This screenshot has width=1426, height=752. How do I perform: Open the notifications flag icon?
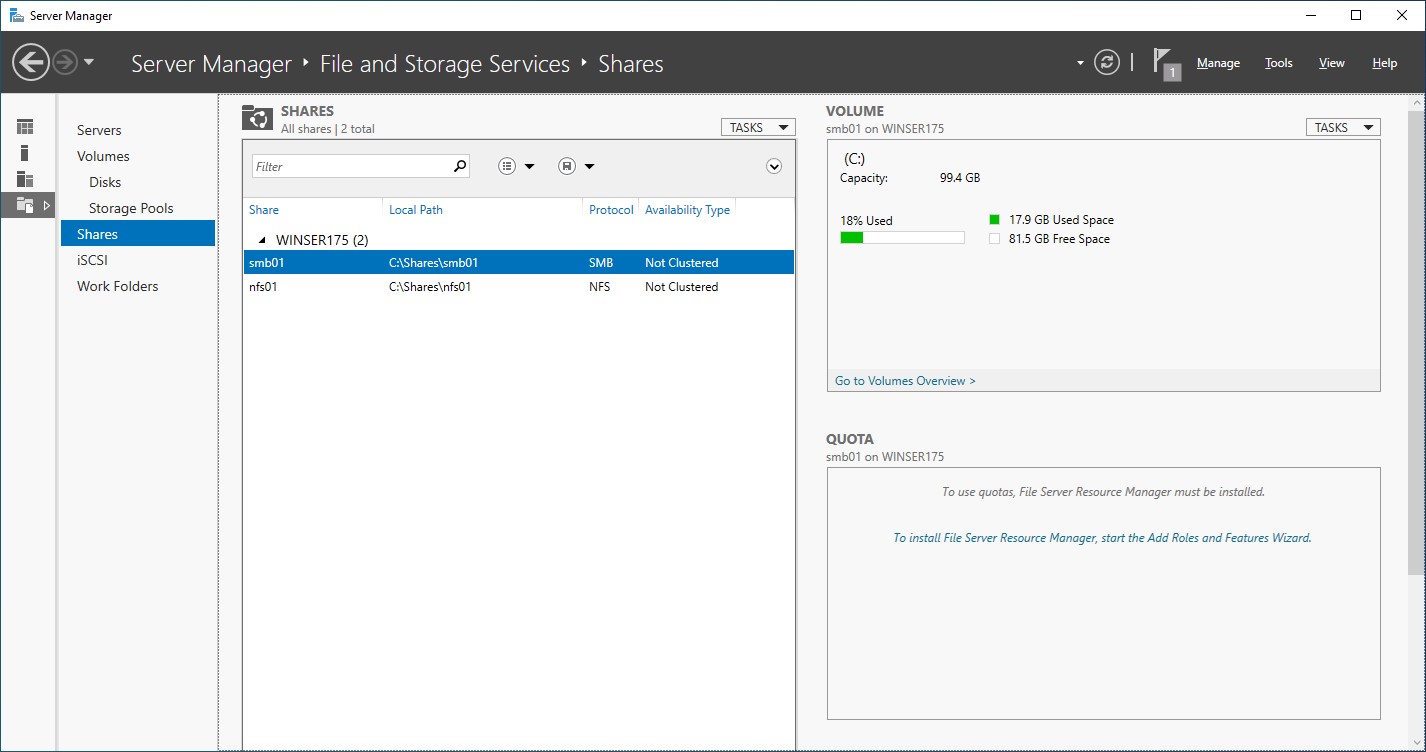[x=1167, y=63]
